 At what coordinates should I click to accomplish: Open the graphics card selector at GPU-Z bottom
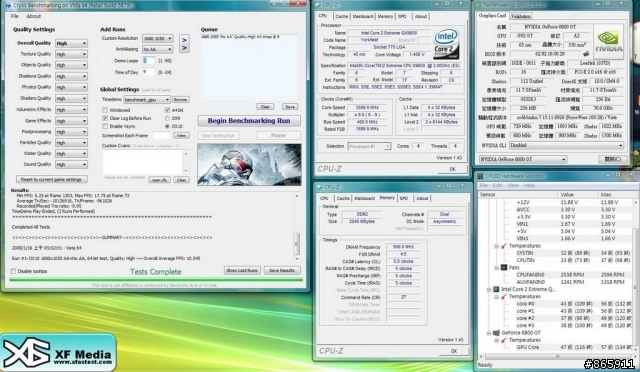pos(523,159)
